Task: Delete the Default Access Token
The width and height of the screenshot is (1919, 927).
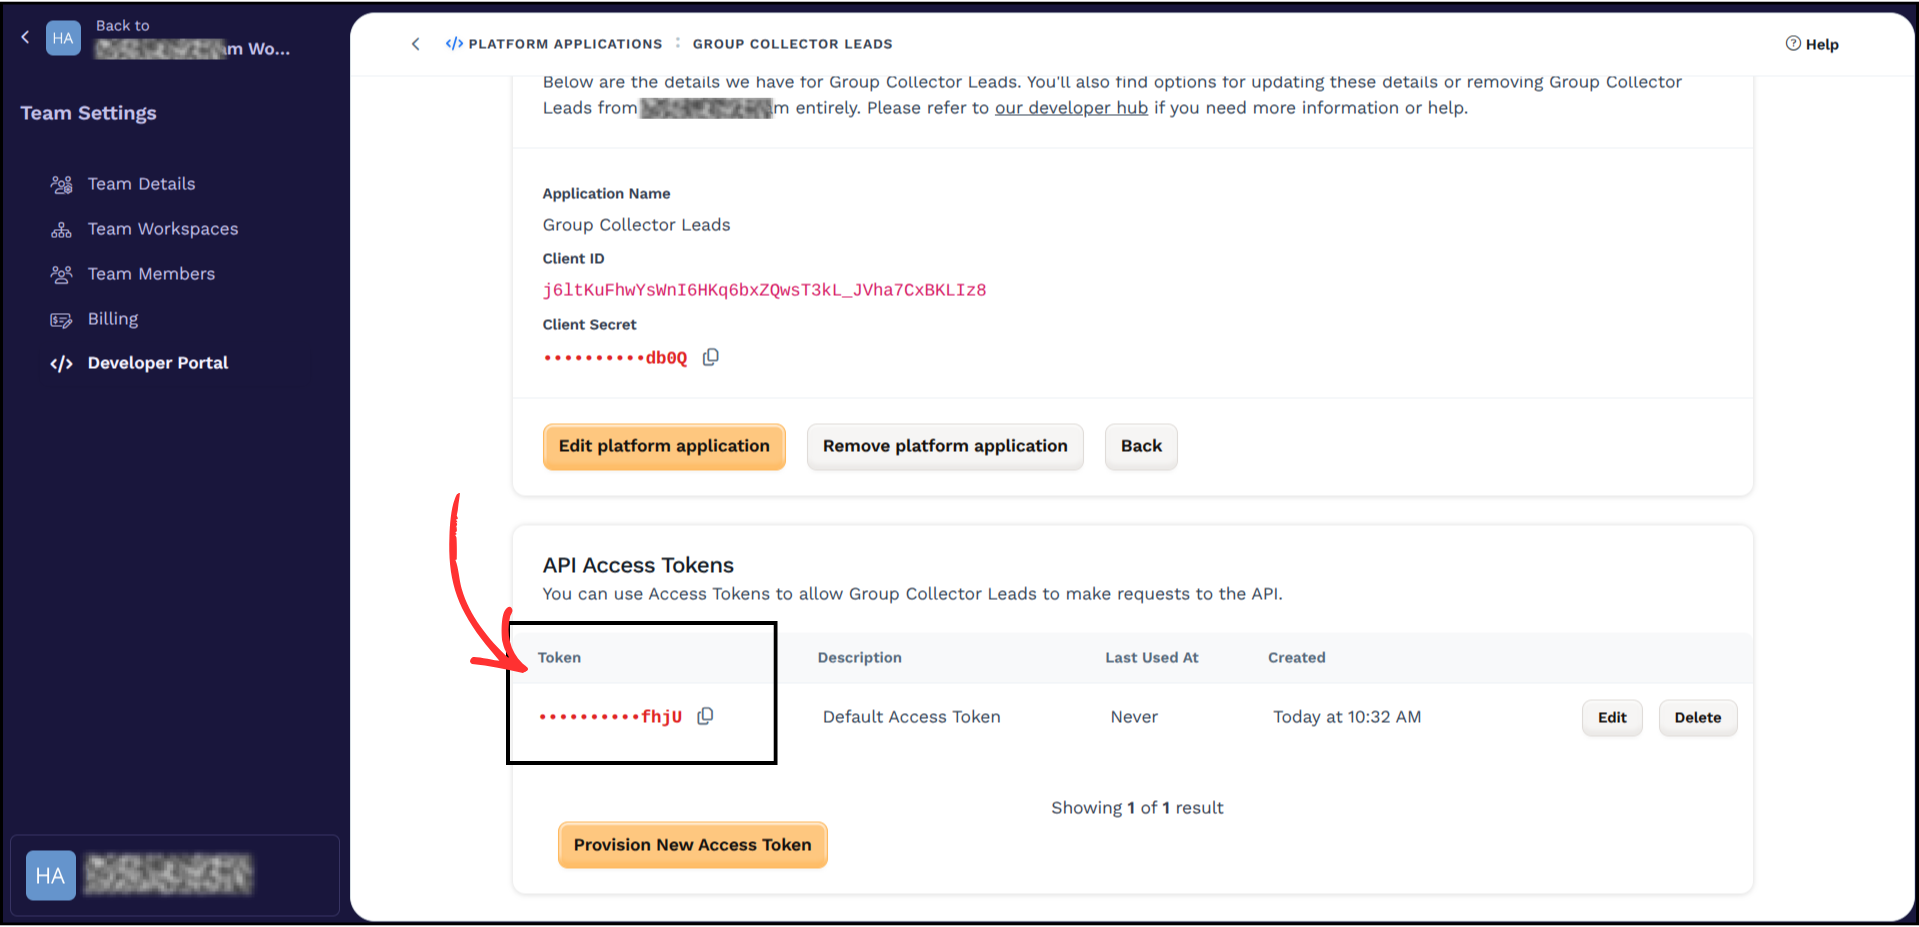Action: click(x=1697, y=717)
